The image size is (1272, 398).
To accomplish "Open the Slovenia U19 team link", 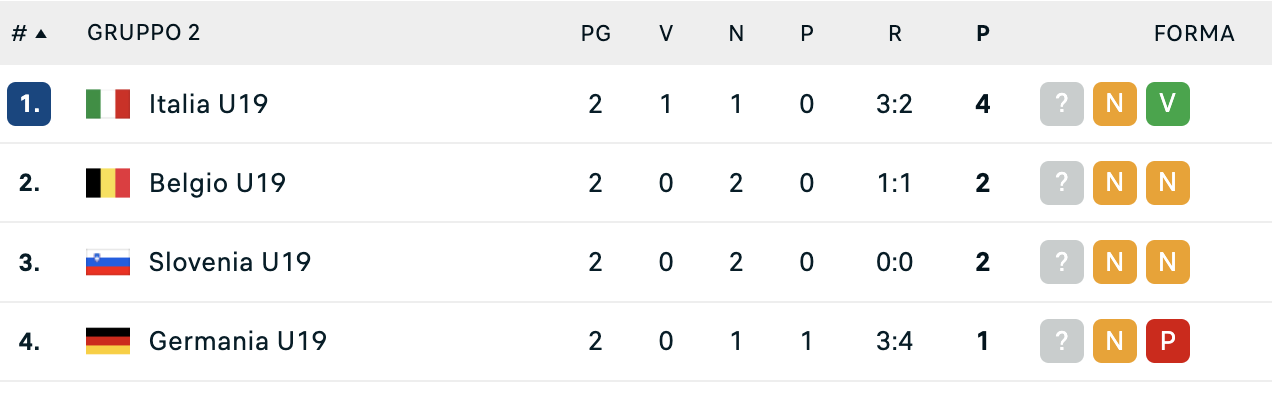I will 230,263.
